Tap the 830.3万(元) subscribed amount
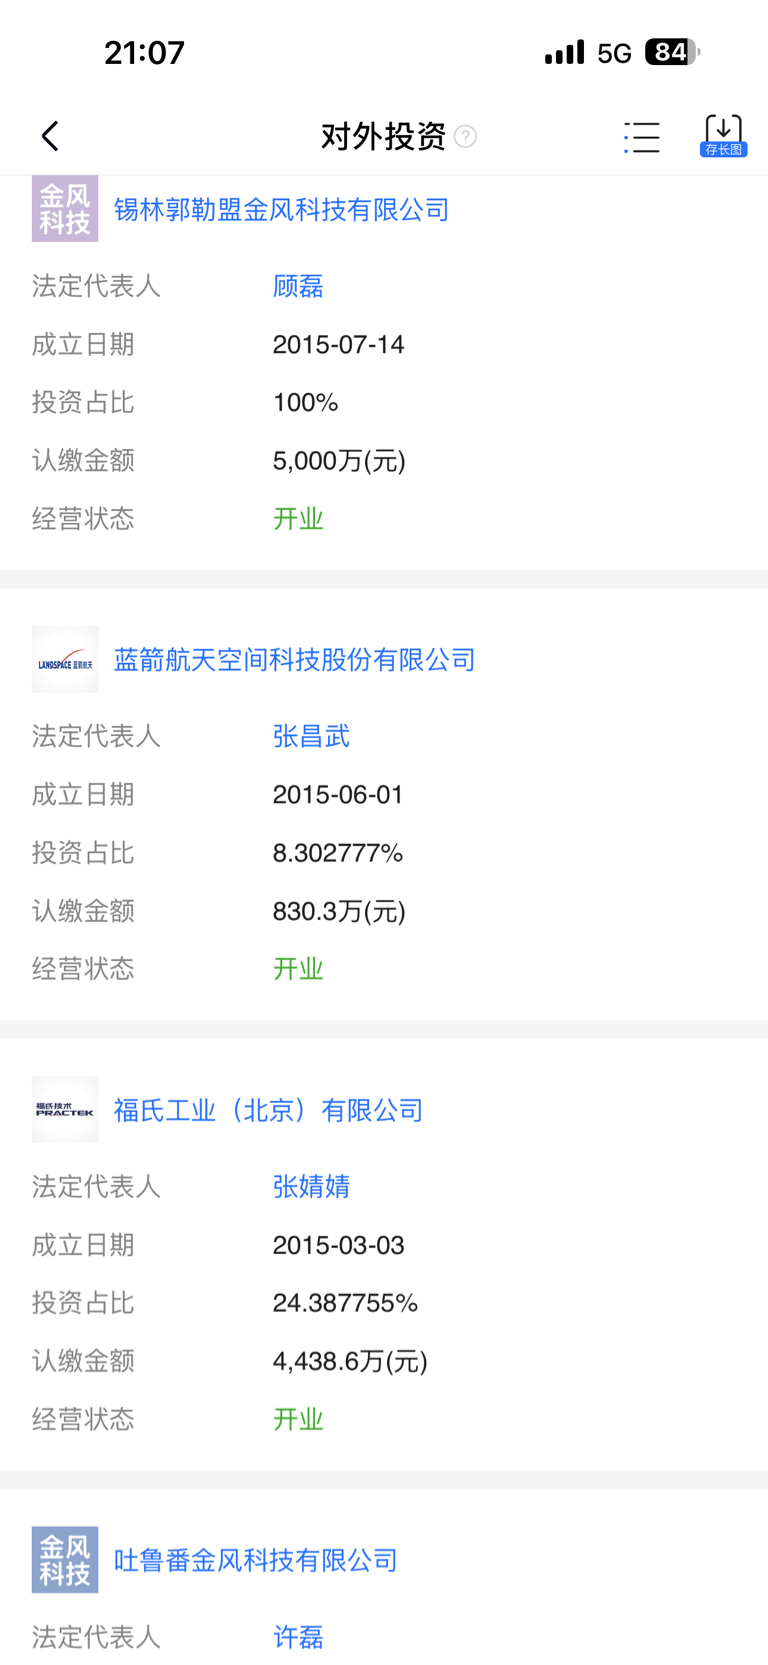This screenshot has width=768, height=1665. (x=339, y=911)
